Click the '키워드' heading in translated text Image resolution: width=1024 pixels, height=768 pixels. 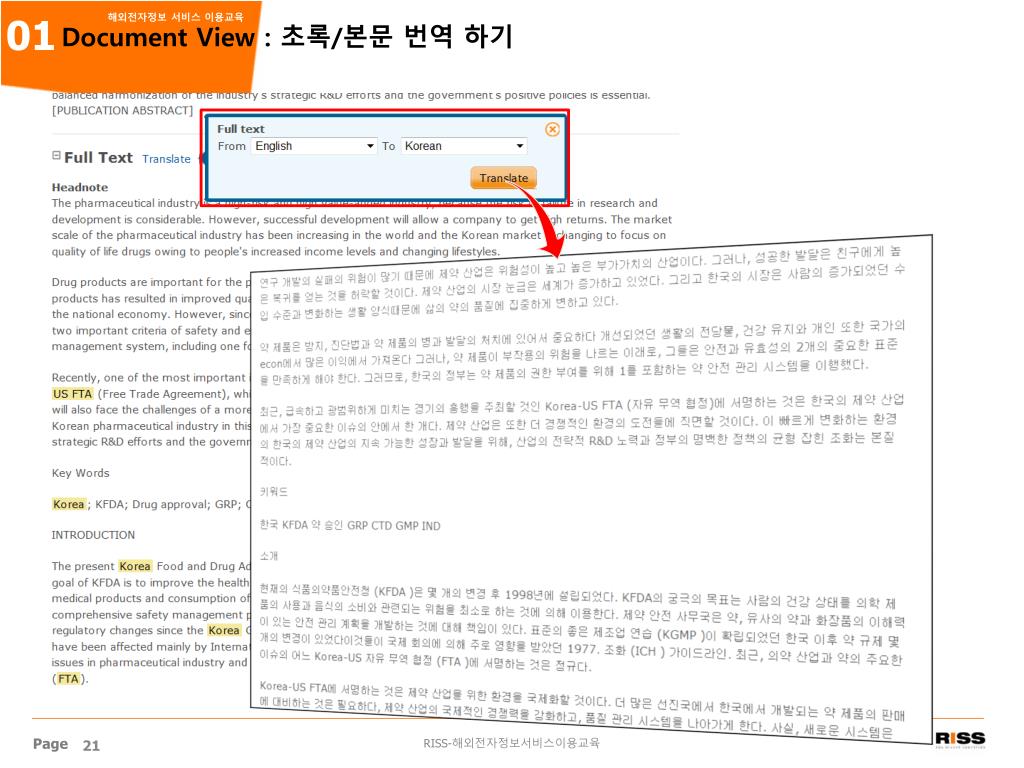(274, 491)
